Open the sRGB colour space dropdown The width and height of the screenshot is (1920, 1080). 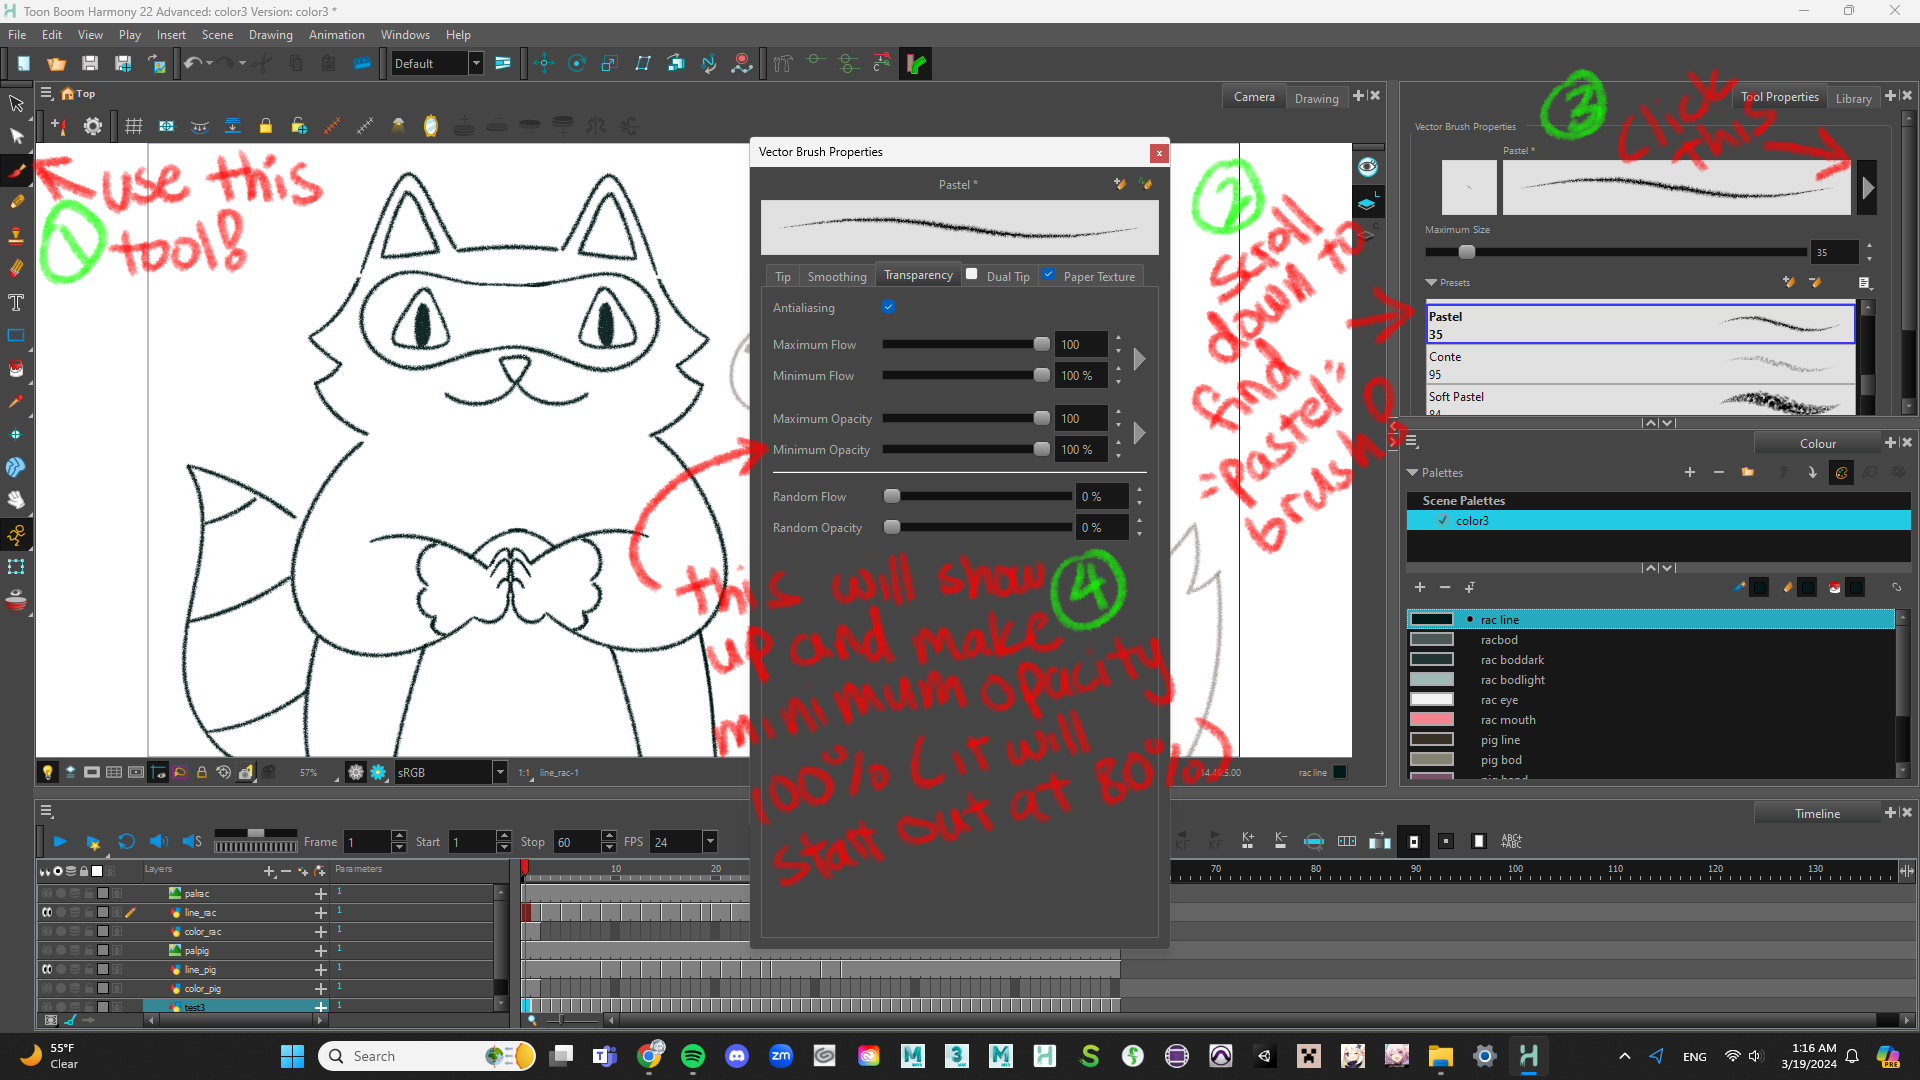coord(499,773)
